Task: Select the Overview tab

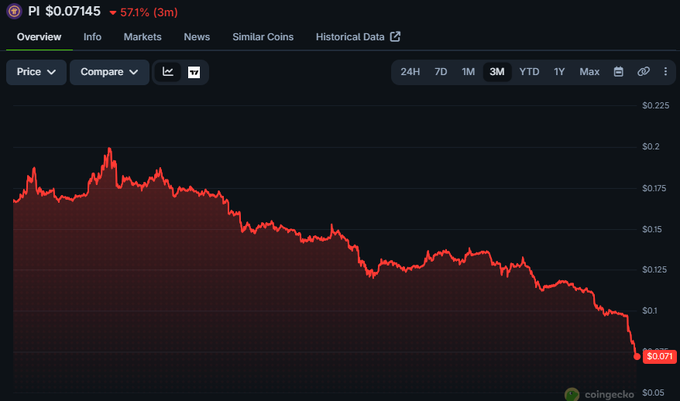Action: tap(39, 37)
